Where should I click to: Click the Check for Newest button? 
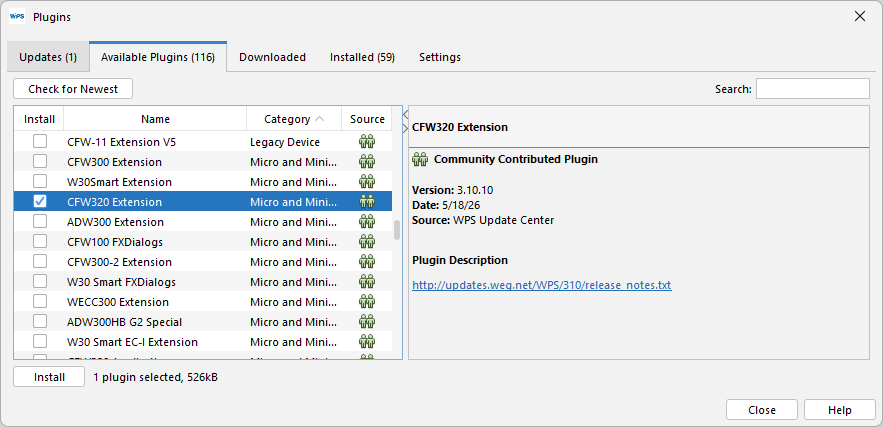point(73,89)
